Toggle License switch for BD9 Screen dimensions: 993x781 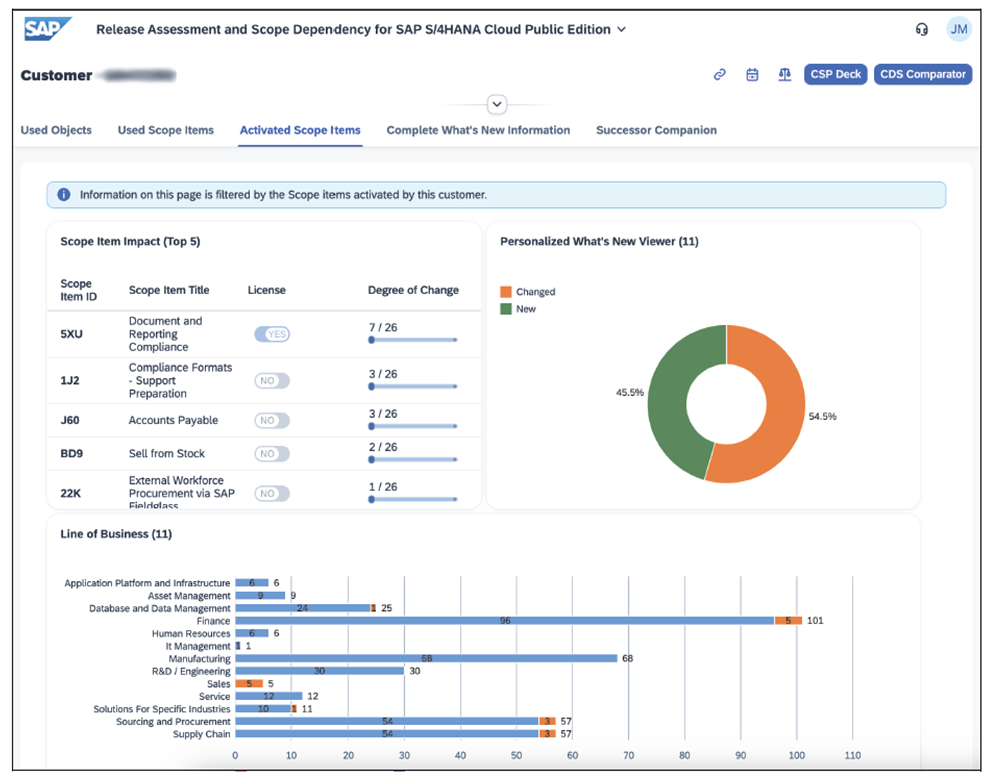tap(272, 454)
